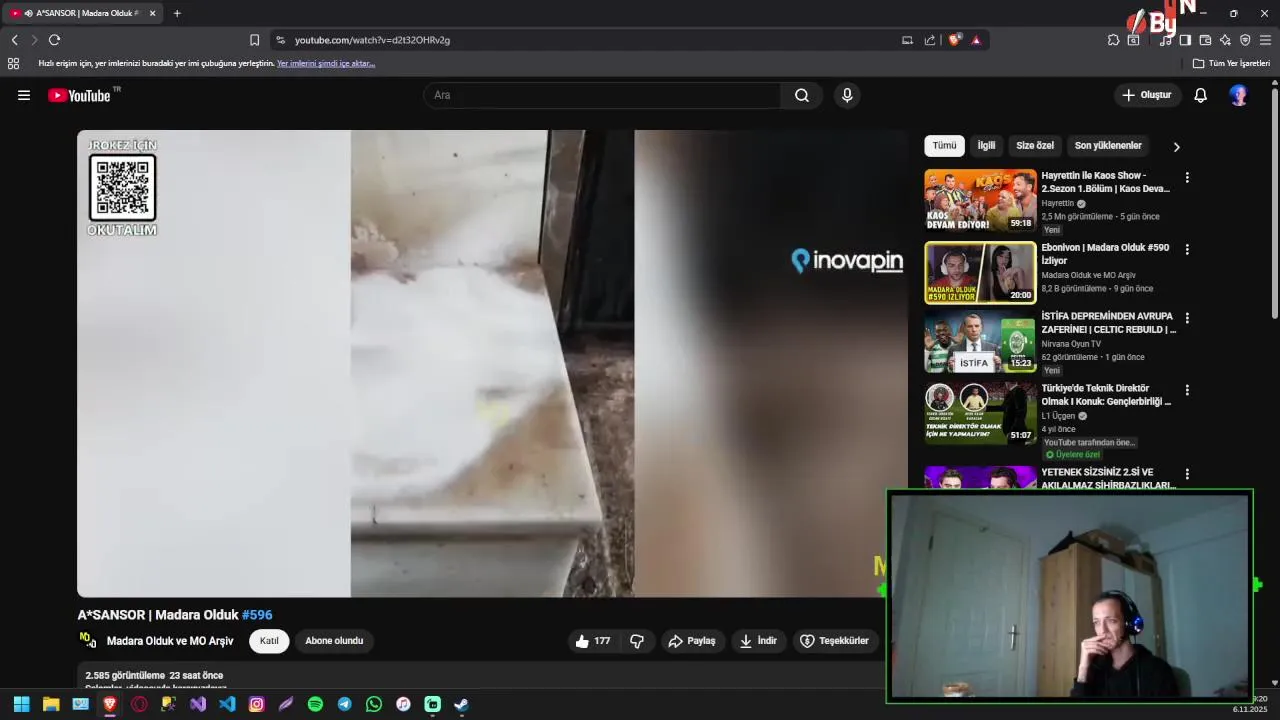1280x720 pixels.
Task: Open options for Türkiye'de Teknik Direktör video
Action: coord(1187,390)
